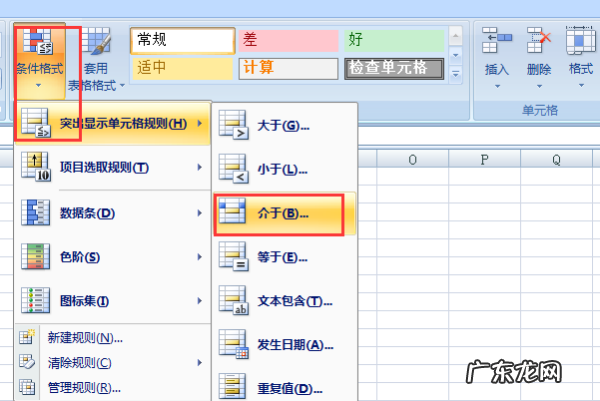
Task: Apply the 适中 yellow cell style
Action: pos(183,68)
